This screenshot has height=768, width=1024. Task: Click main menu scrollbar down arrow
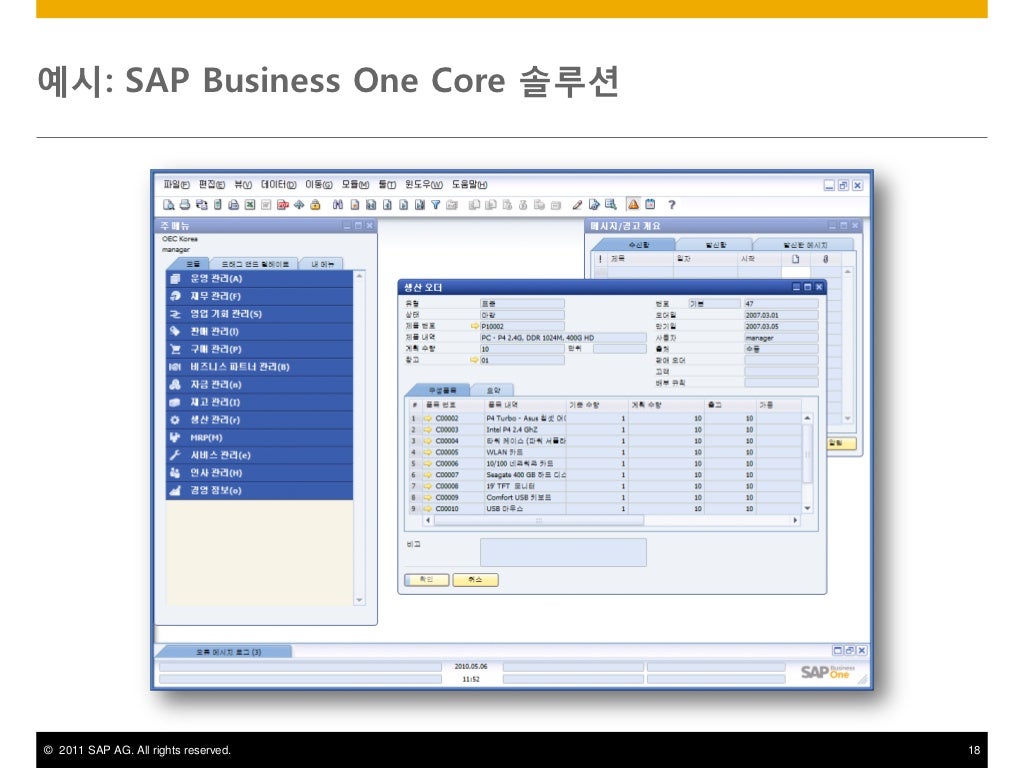[359, 600]
